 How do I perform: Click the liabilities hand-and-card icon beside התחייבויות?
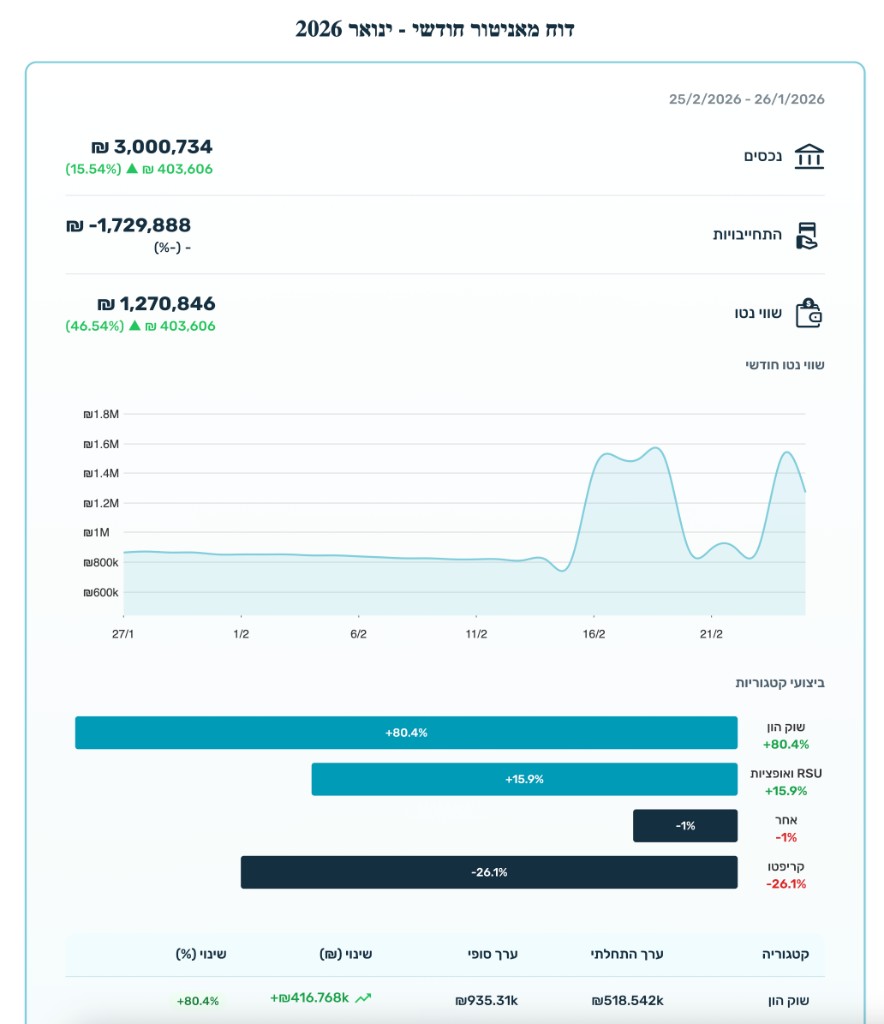click(x=807, y=235)
